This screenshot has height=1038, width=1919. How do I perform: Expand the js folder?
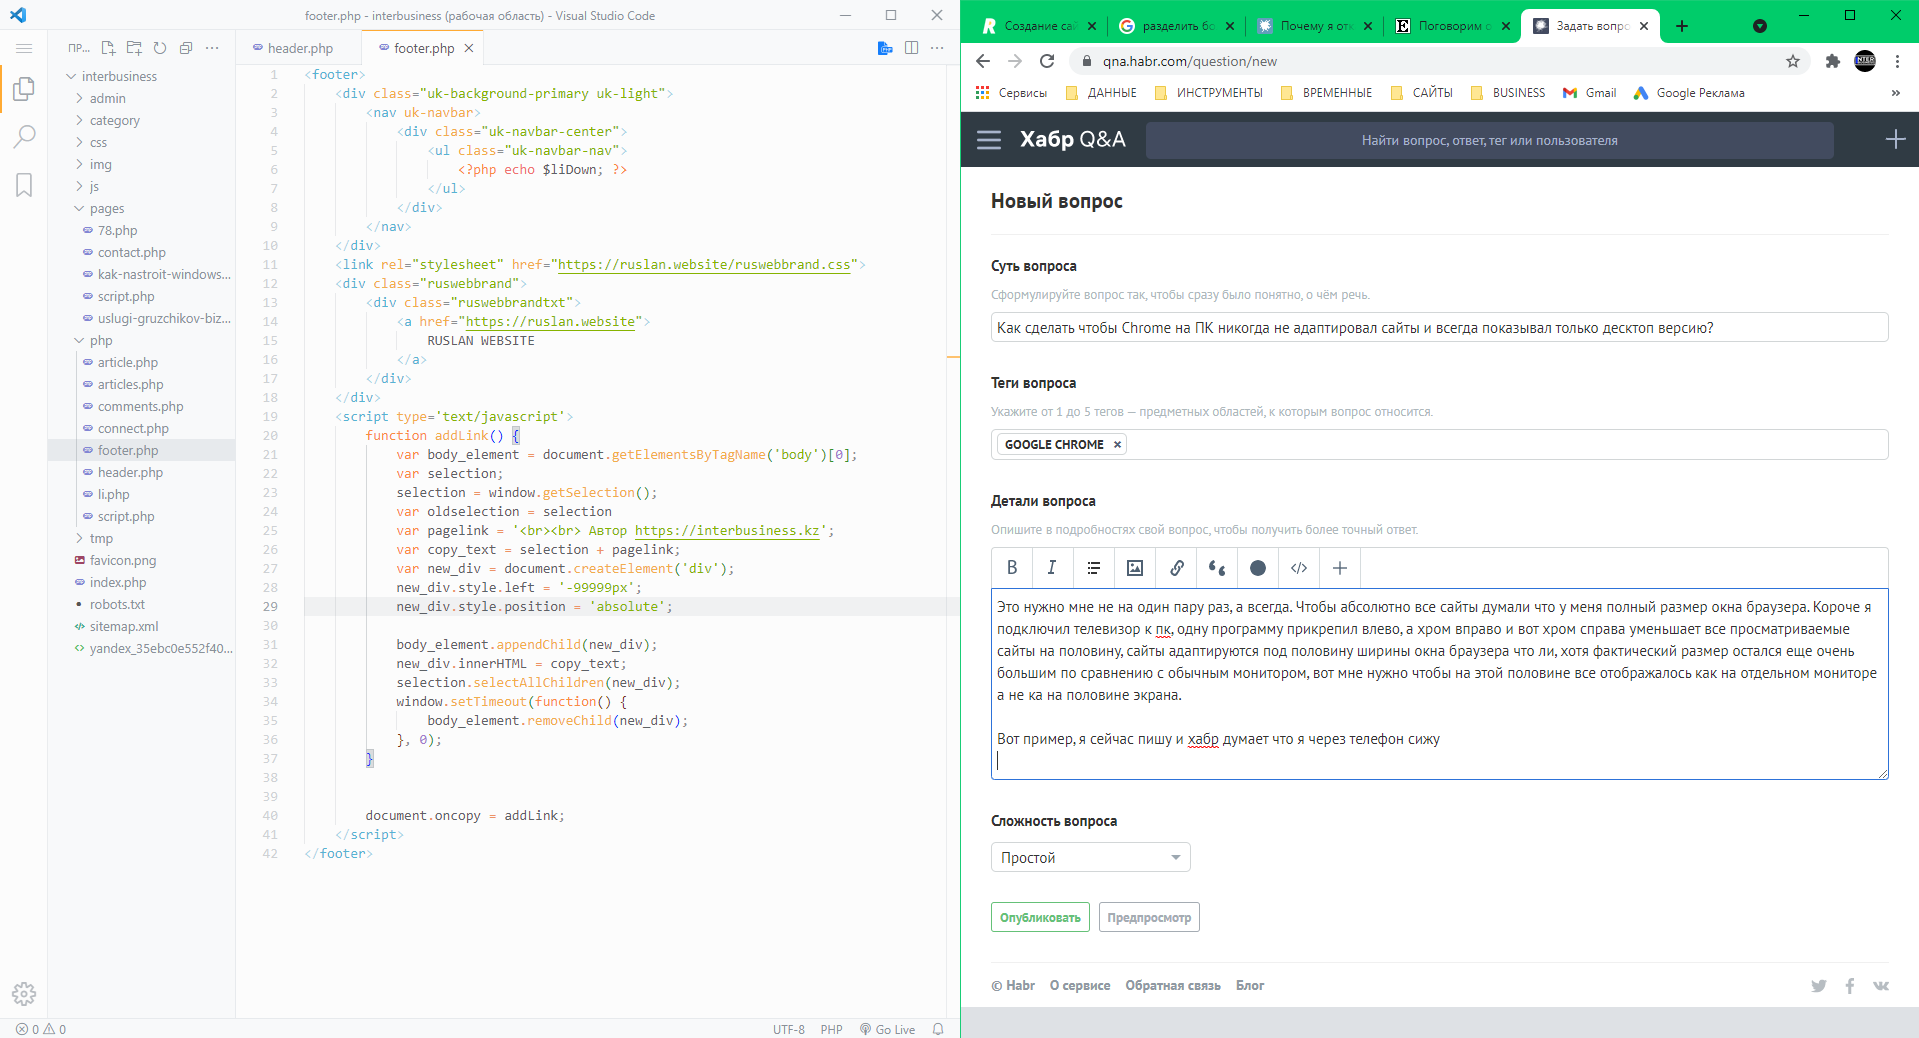(x=94, y=186)
